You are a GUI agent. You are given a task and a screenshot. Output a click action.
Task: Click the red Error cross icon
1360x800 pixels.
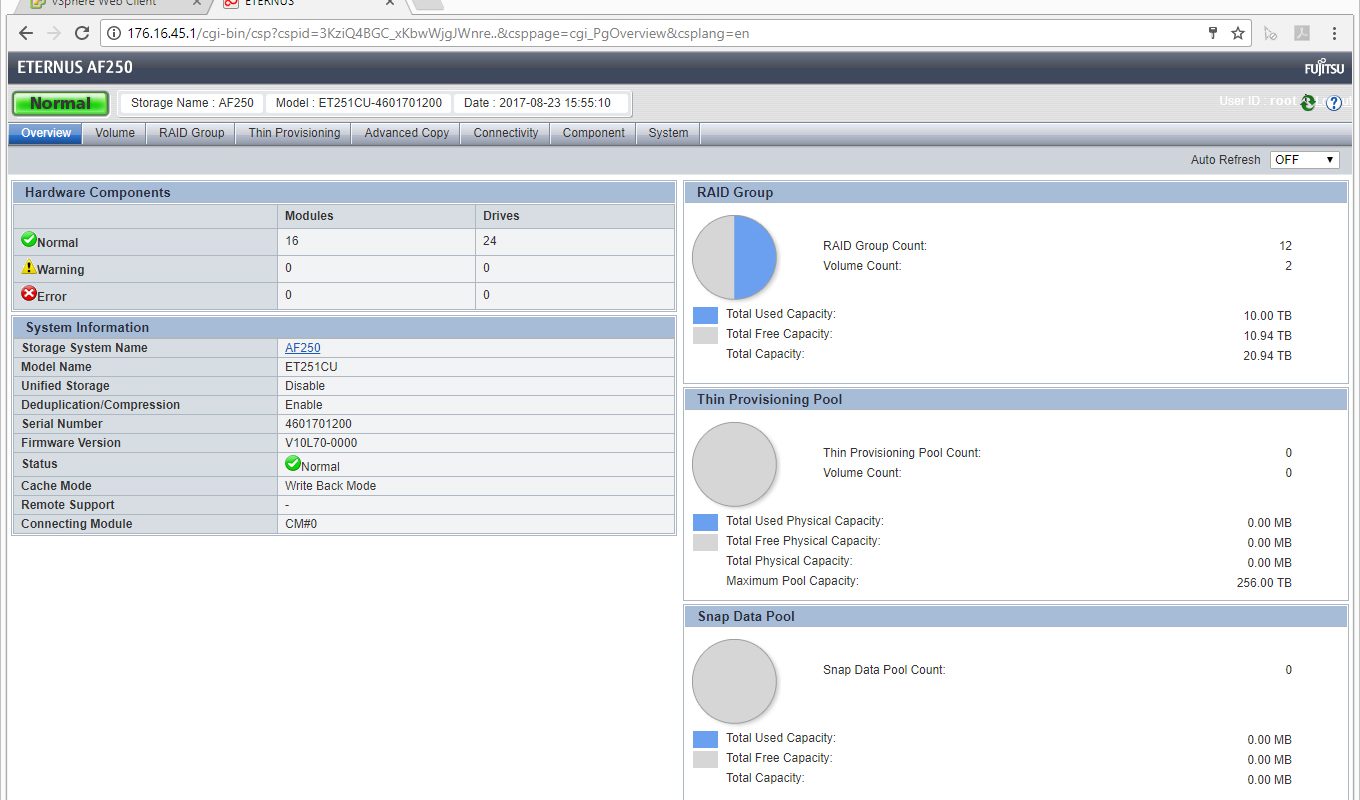click(29, 294)
